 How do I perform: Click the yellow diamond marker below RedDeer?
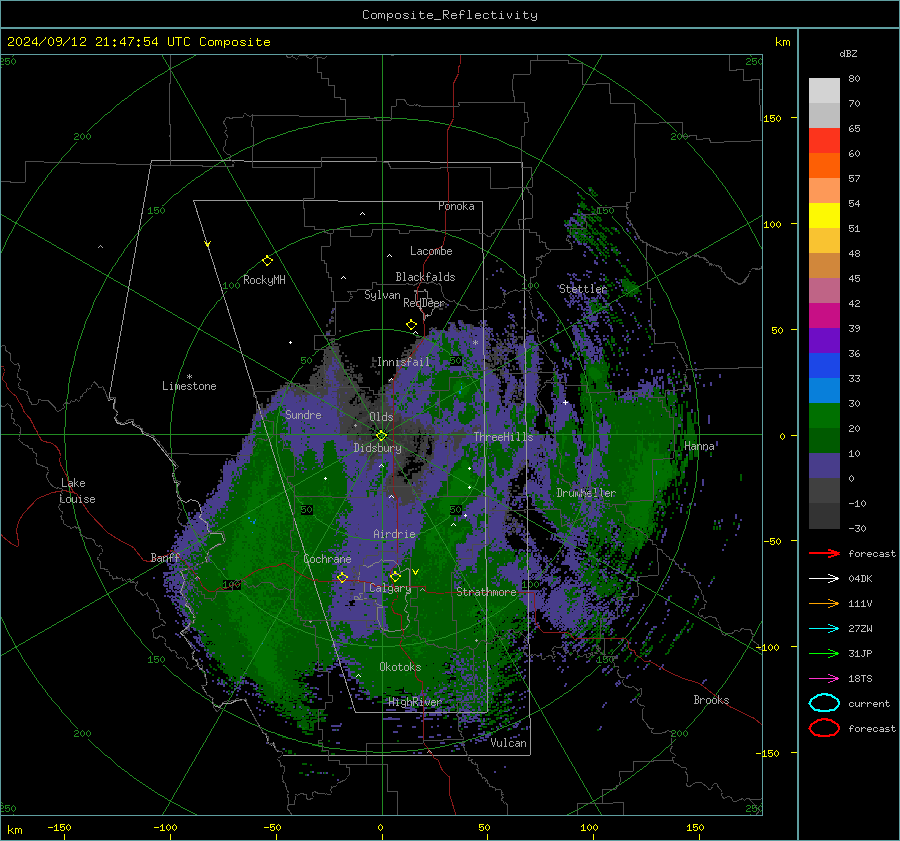click(412, 325)
